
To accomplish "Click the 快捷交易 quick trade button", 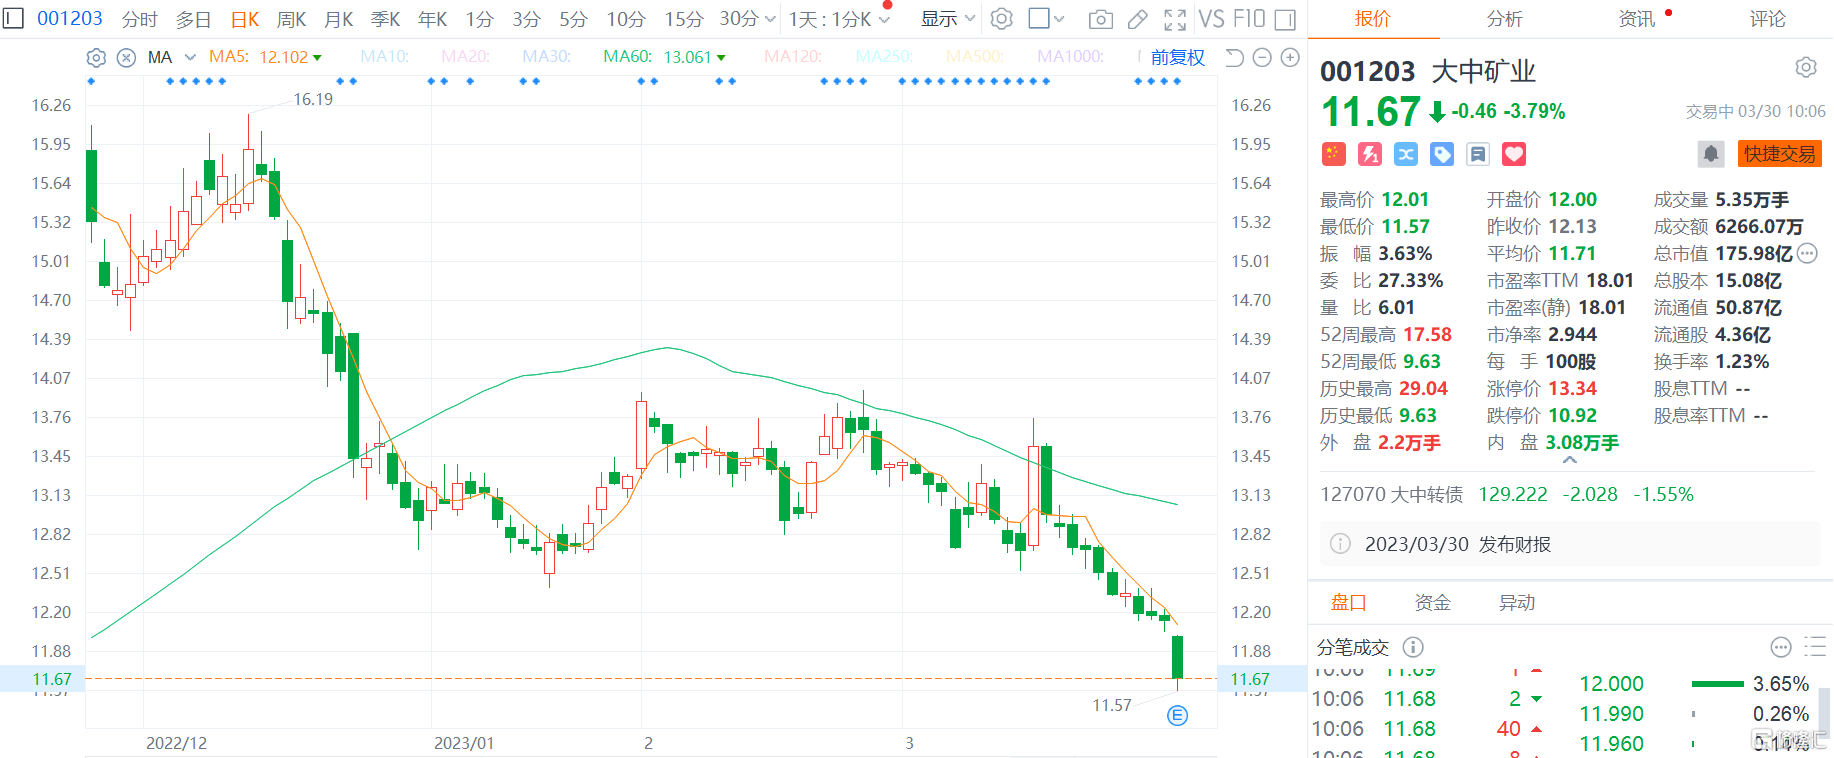I will point(1779,154).
